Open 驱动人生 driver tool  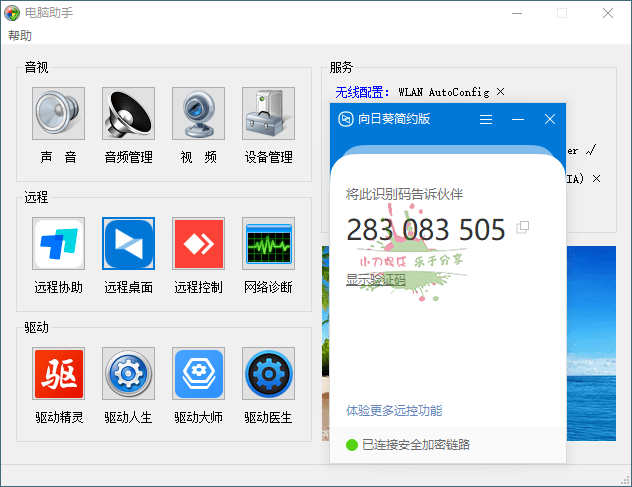coord(128,373)
